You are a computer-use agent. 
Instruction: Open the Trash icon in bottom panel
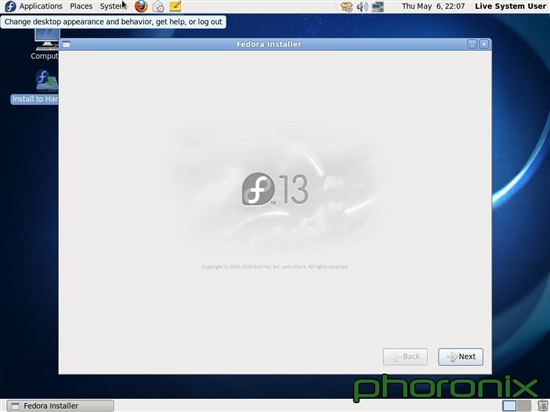pos(542,406)
